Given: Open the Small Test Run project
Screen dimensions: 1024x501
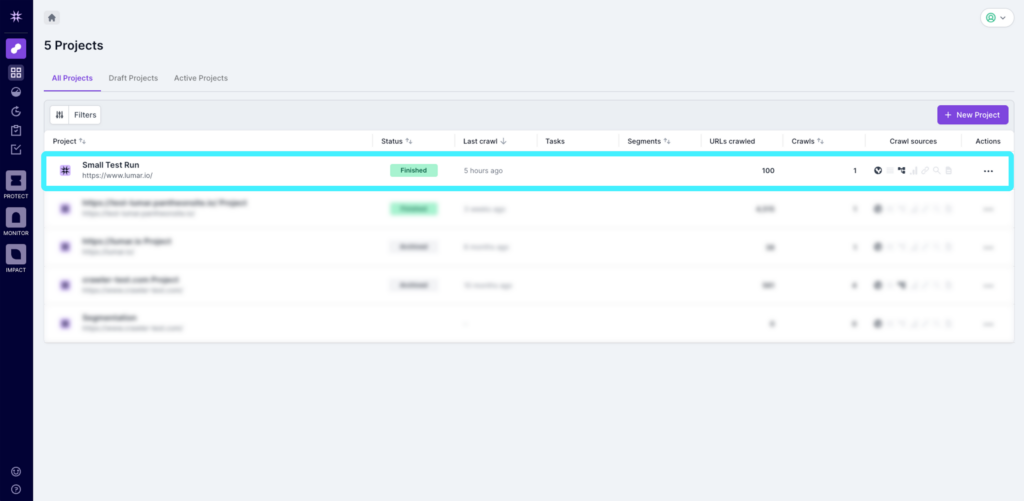Looking at the screenshot, I should click(110, 165).
